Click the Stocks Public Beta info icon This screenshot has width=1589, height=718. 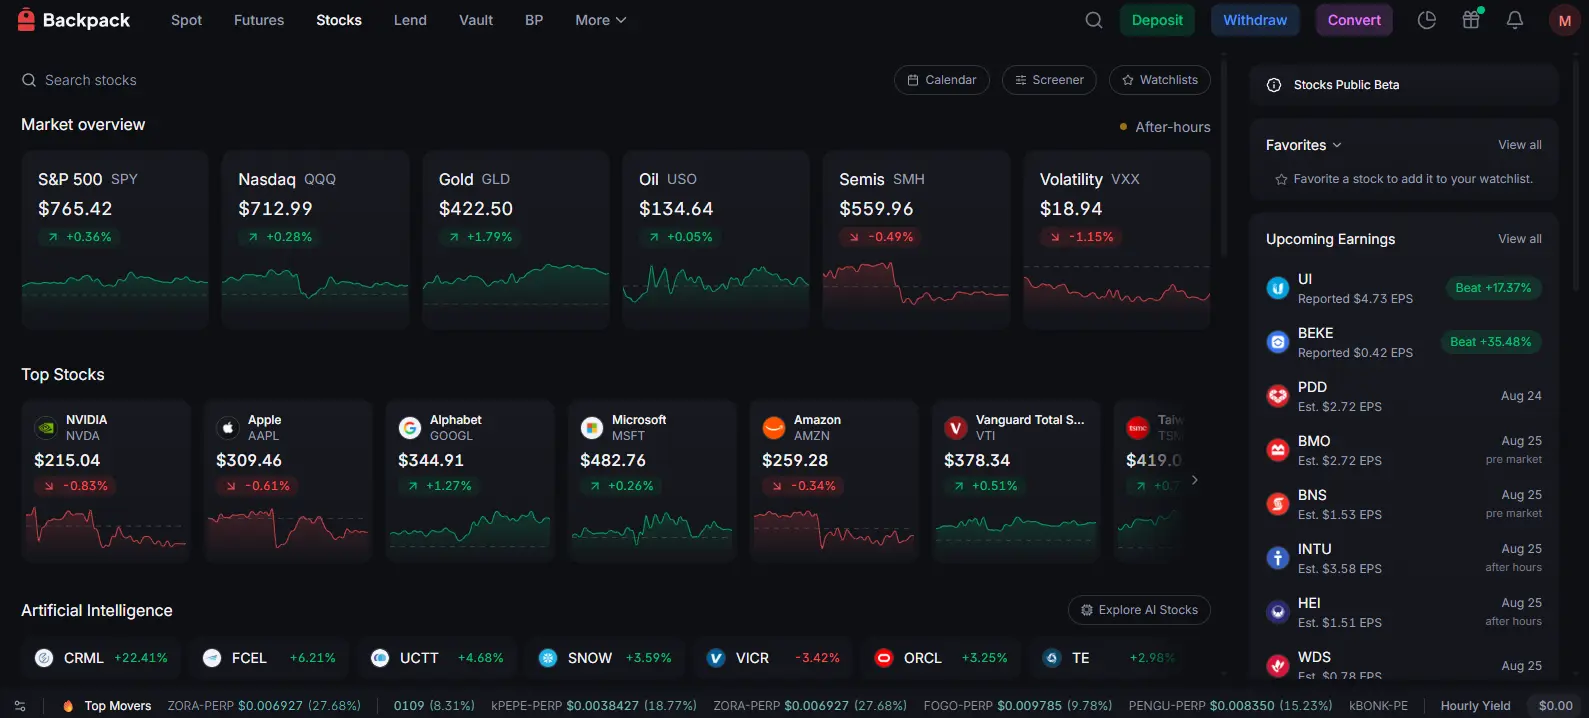(1274, 85)
